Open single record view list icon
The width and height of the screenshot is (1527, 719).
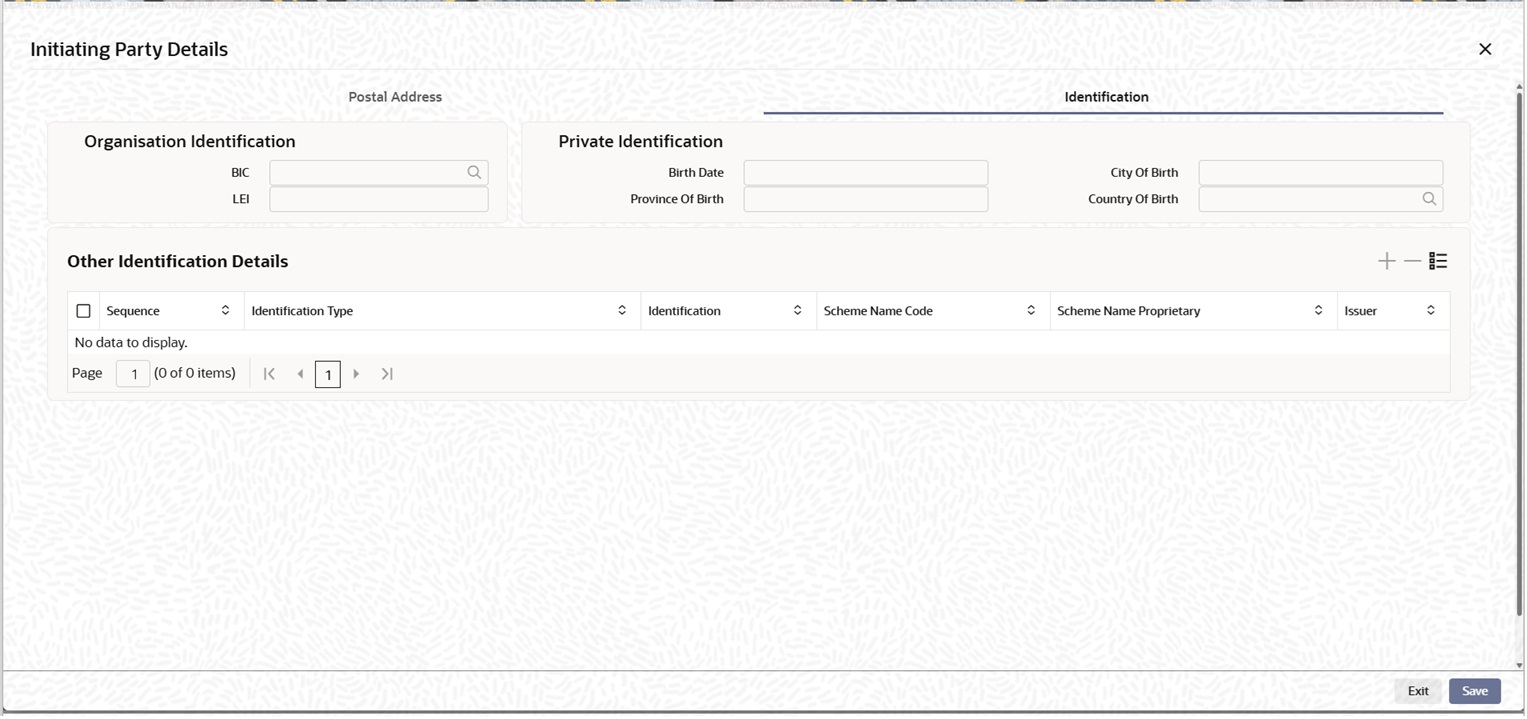1438,261
